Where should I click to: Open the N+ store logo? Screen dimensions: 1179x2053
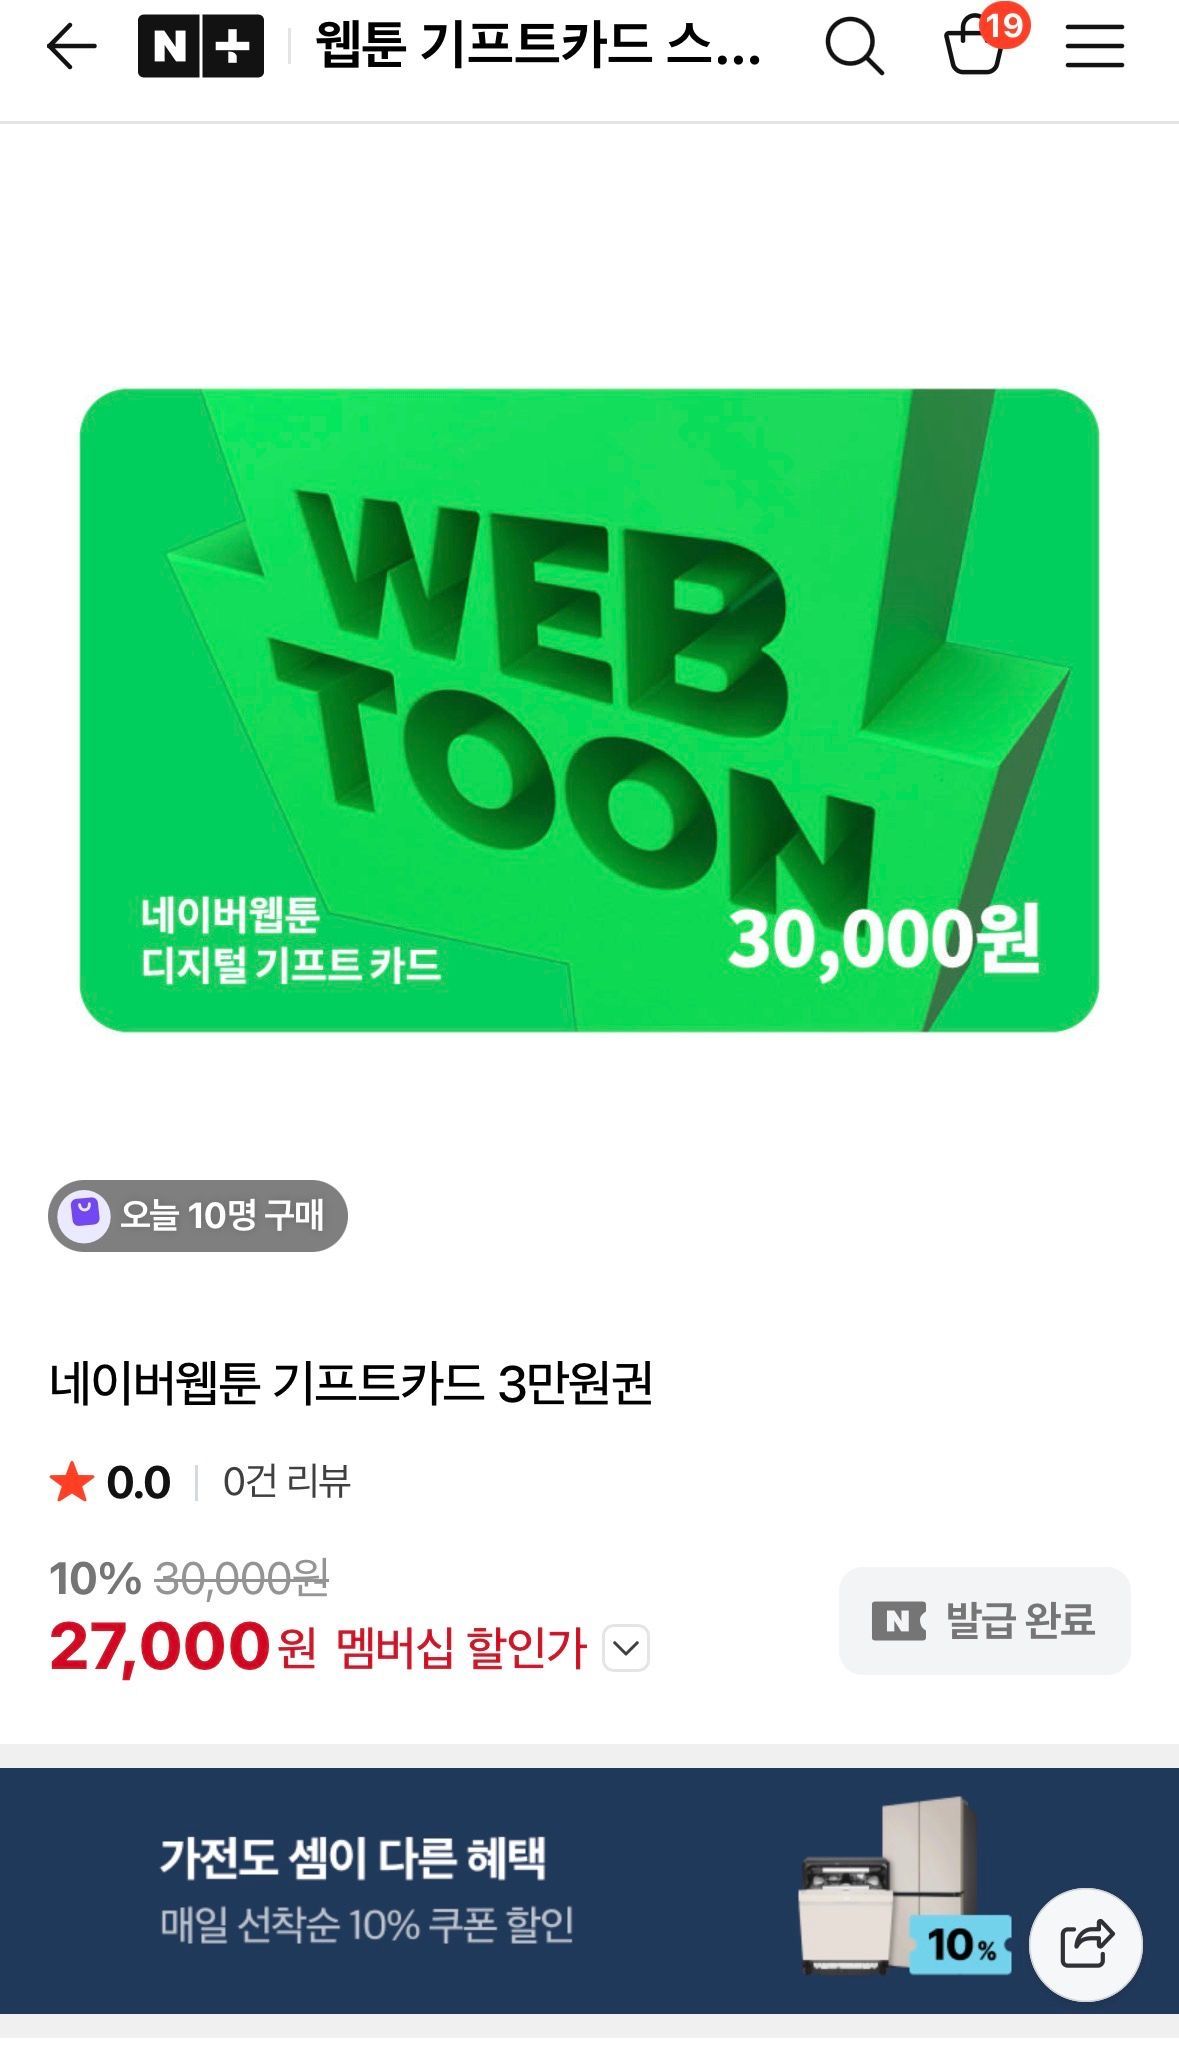click(x=201, y=47)
